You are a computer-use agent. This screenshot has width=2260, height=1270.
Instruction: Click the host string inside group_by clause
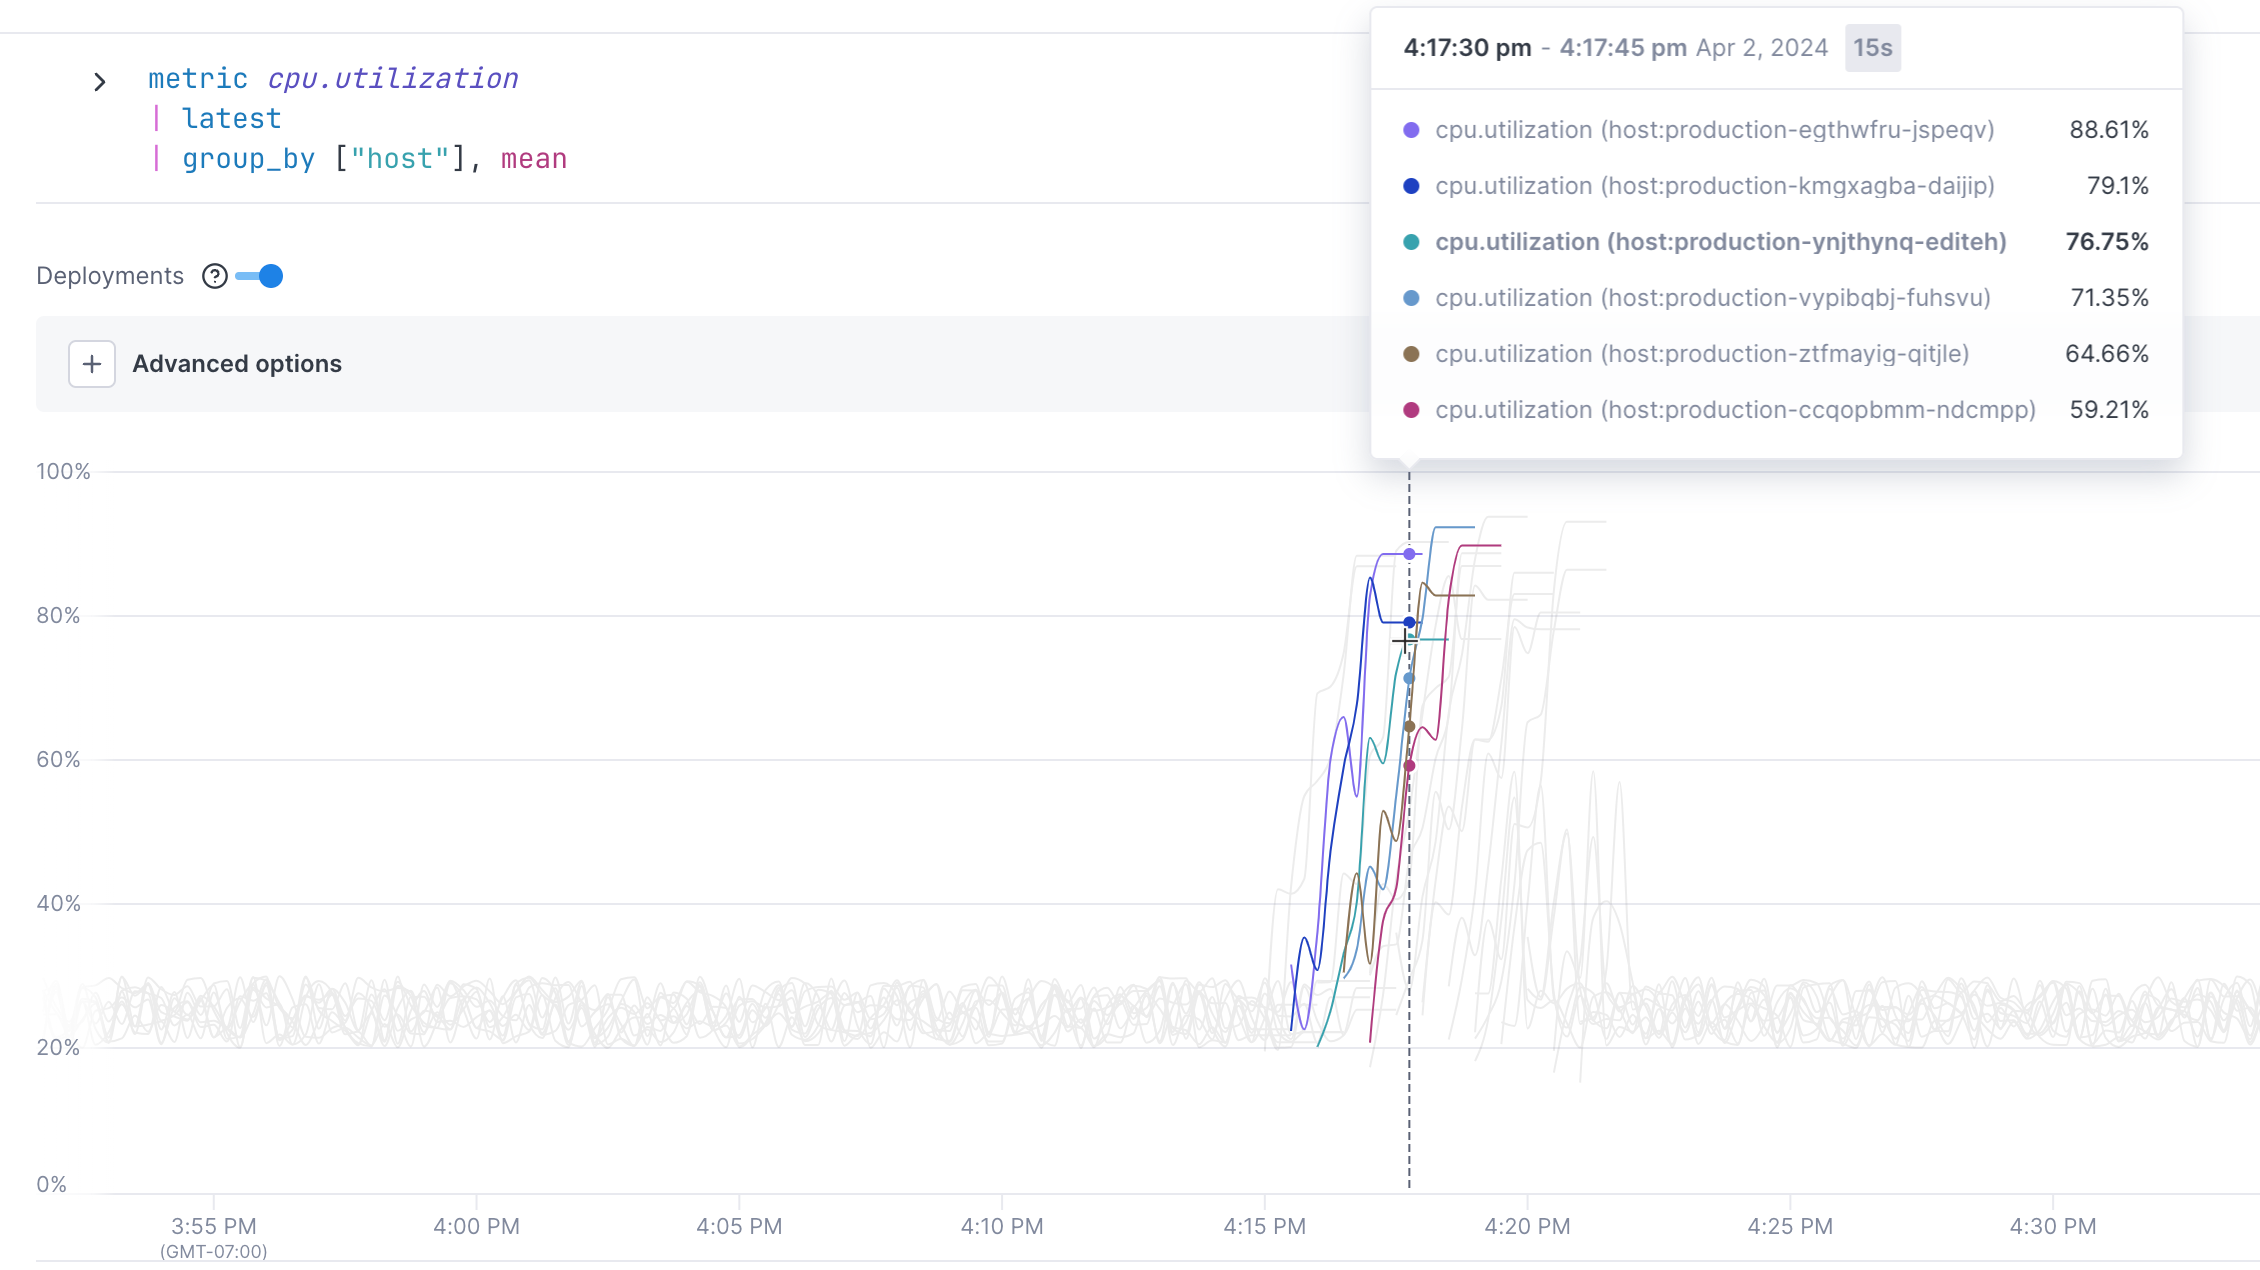point(397,158)
